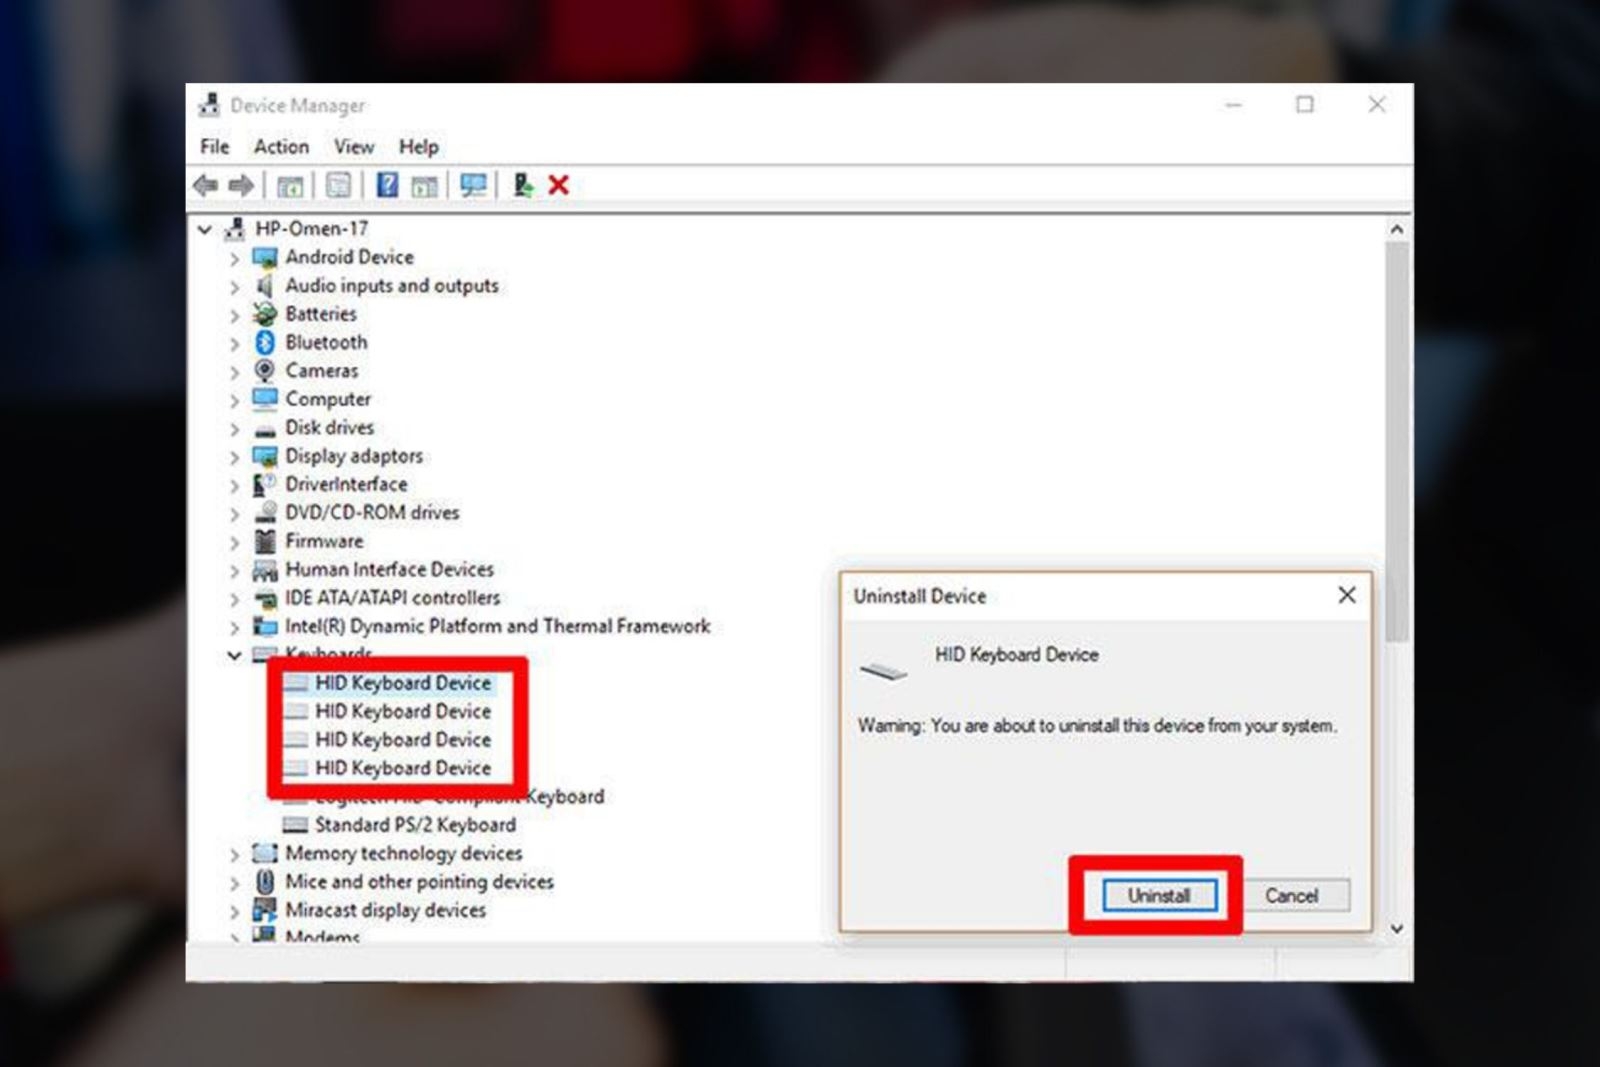The height and width of the screenshot is (1067, 1600).
Task: Expand the Display adaptors chevron
Action: 234,457
